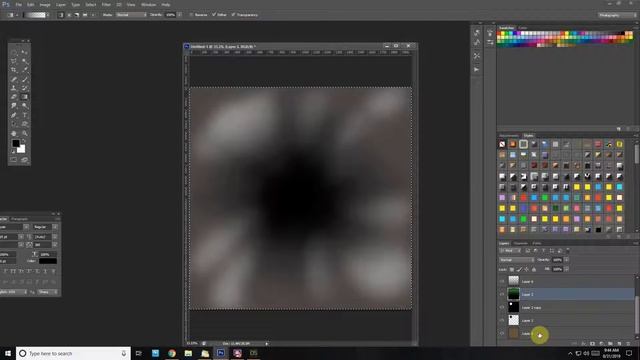Select the Gradient tool in the toolbox

[x=24, y=97]
